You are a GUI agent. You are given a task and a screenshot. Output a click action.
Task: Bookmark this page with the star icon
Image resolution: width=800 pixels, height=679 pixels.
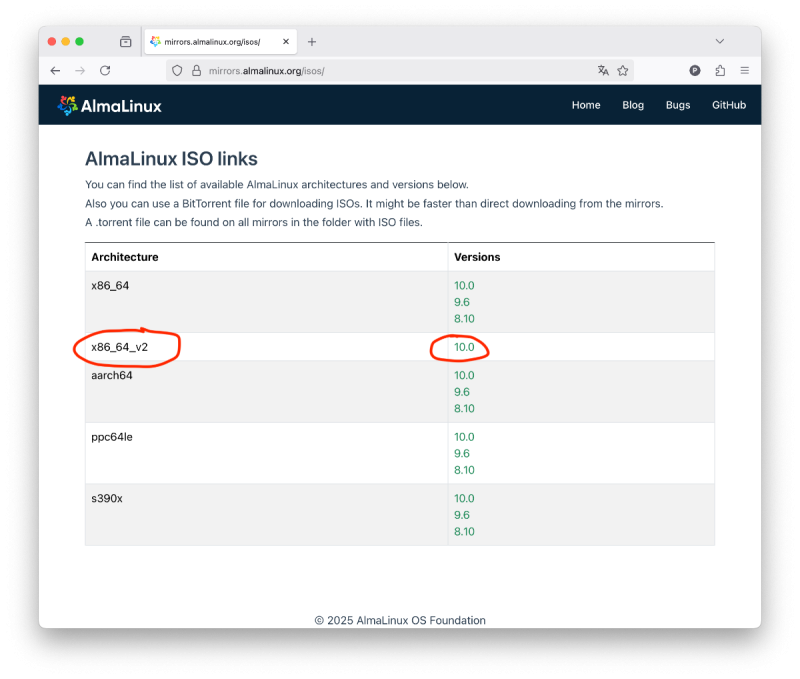pos(623,71)
